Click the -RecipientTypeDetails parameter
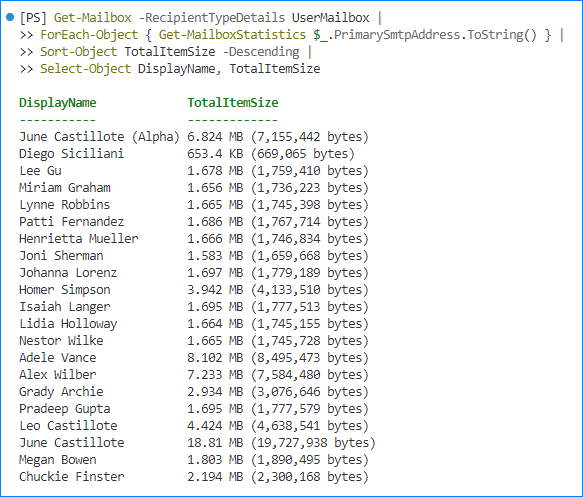The height and width of the screenshot is (497, 583). [212, 17]
